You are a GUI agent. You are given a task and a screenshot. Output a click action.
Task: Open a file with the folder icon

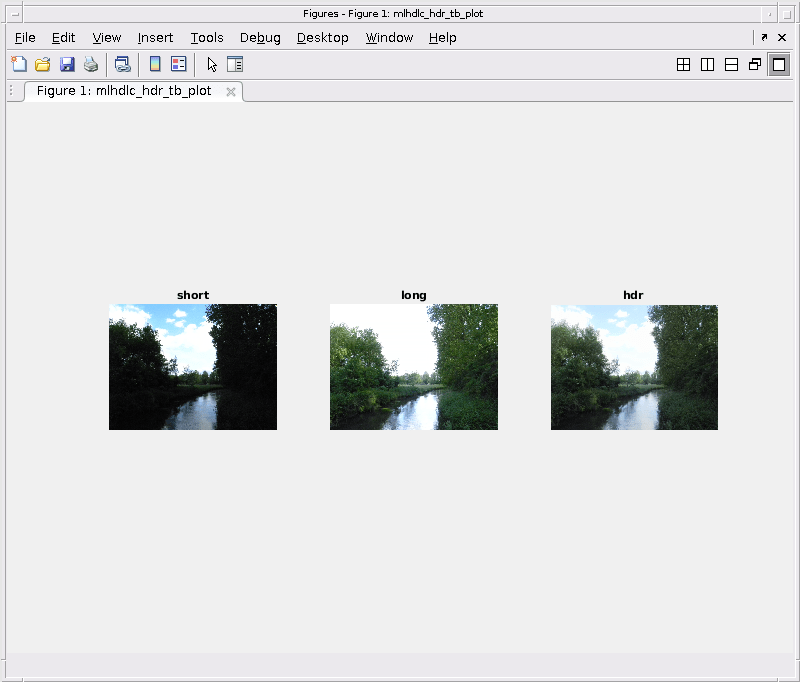coord(43,64)
